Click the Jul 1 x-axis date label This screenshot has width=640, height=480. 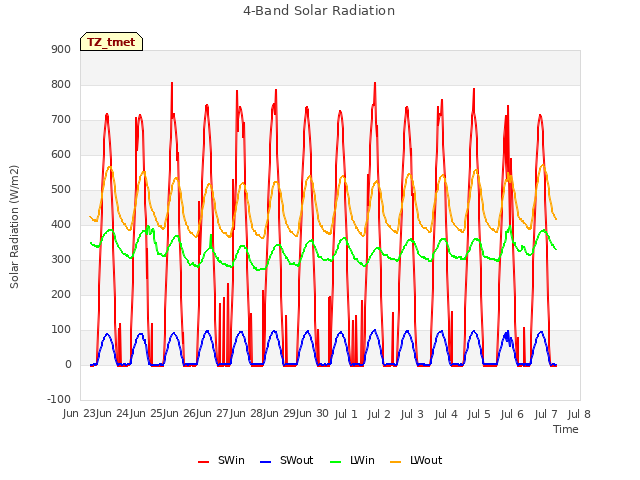coord(346,414)
